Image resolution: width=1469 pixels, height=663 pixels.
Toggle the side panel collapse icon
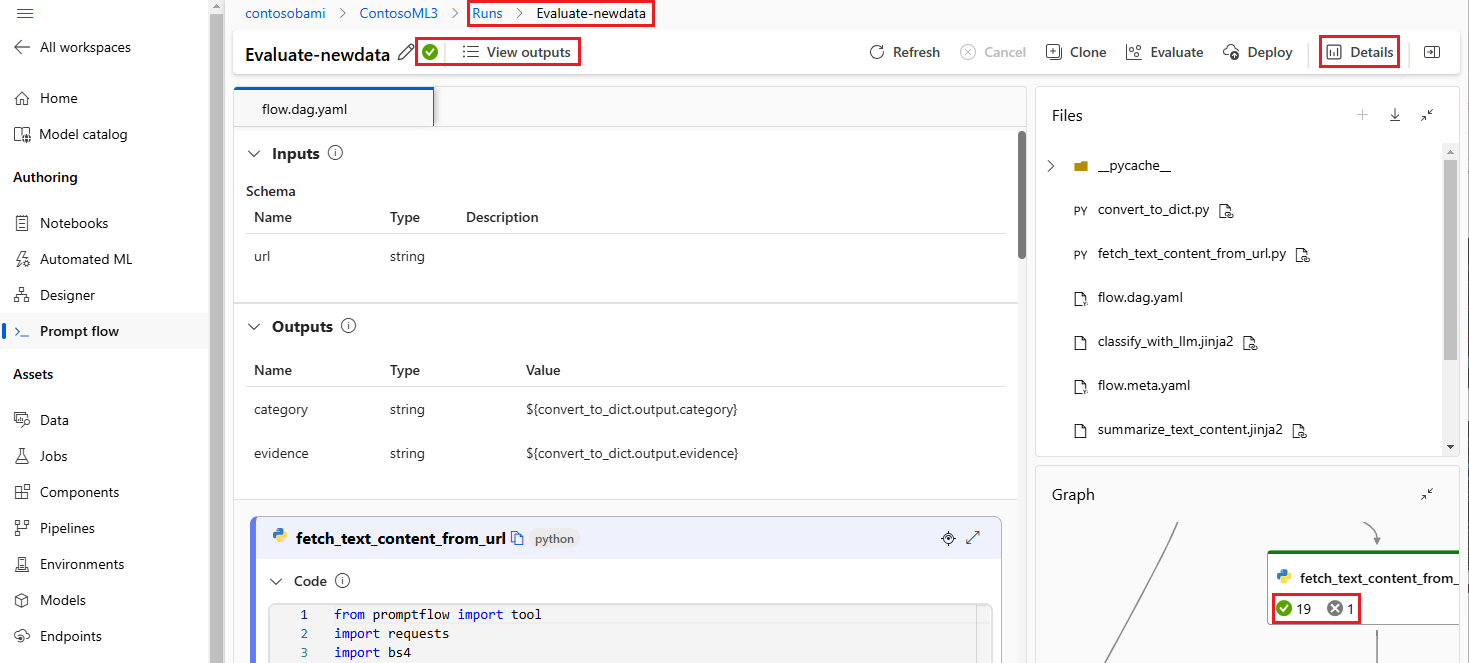tap(1431, 52)
